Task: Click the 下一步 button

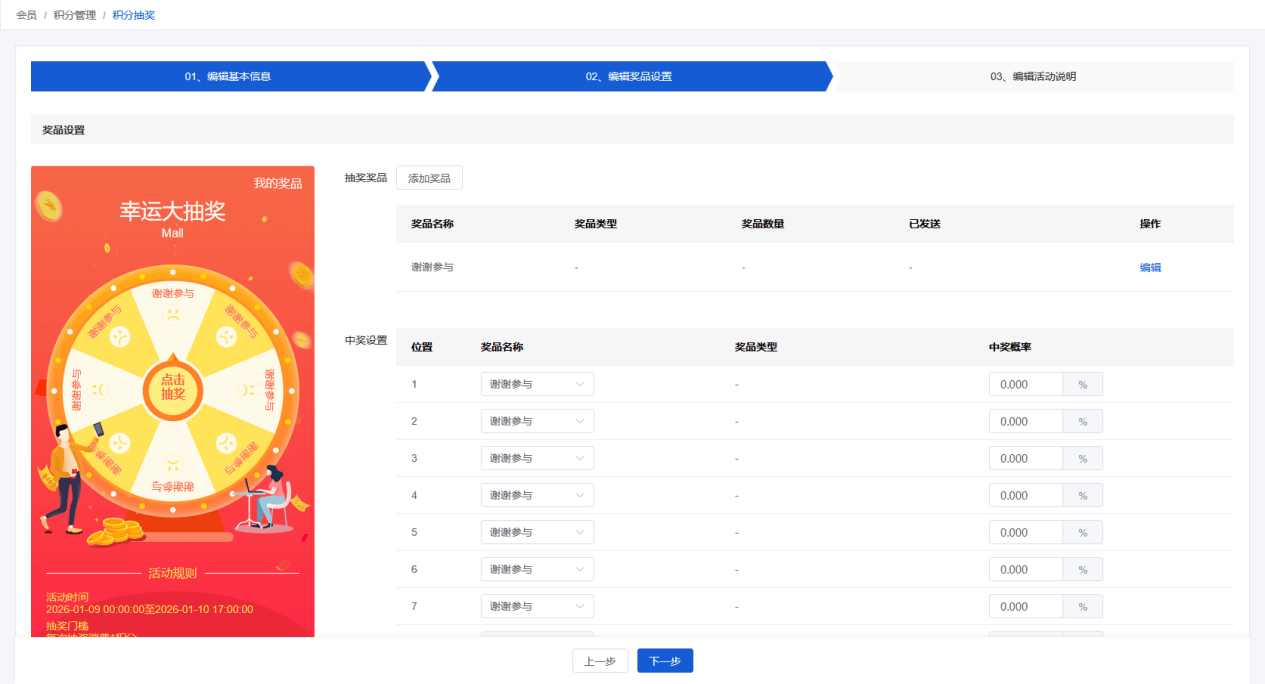Action: [665, 661]
